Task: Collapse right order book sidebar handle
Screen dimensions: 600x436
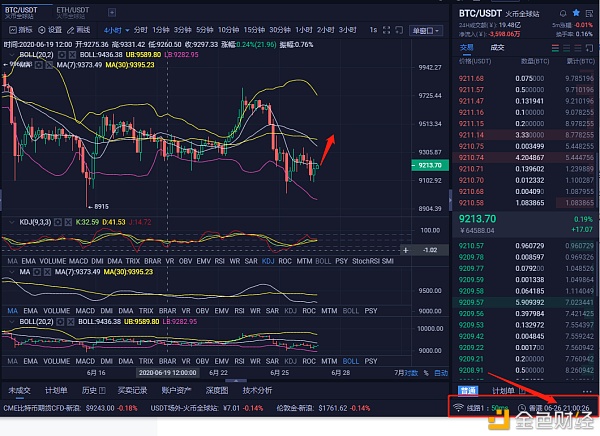Action: click(450, 200)
